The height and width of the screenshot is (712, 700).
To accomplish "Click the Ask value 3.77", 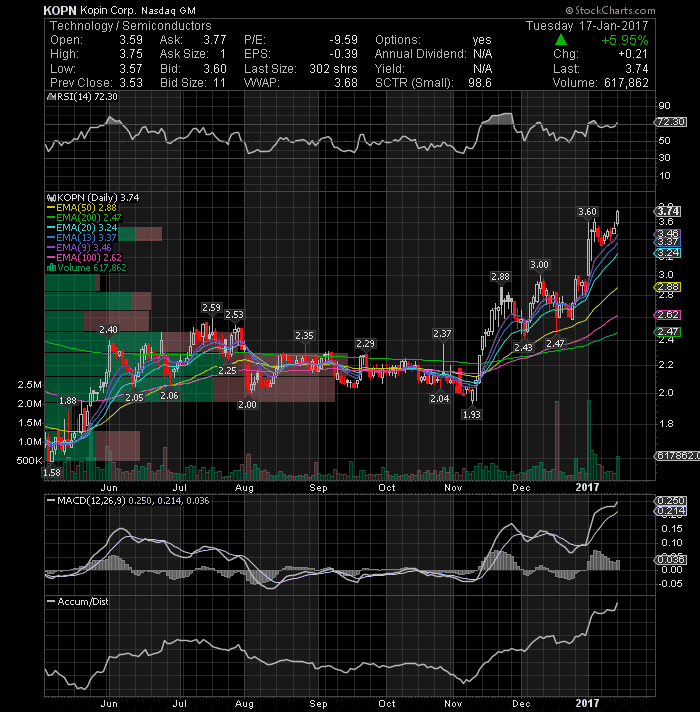I will click(214, 40).
